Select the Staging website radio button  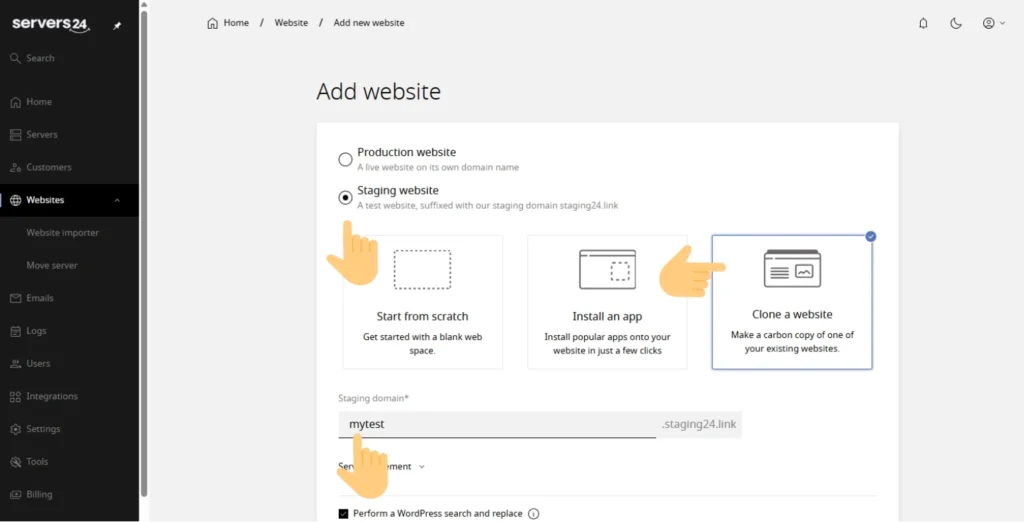pyautogui.click(x=345, y=197)
